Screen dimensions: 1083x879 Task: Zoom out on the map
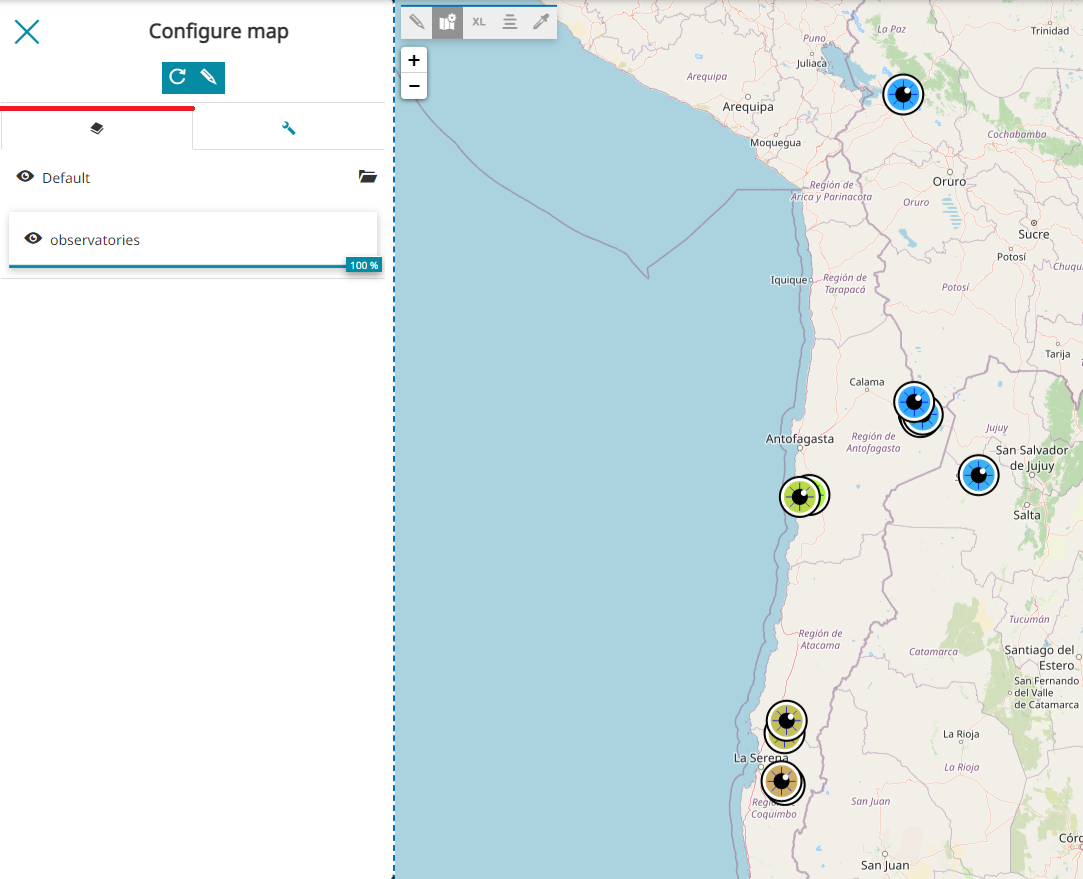tap(414, 86)
